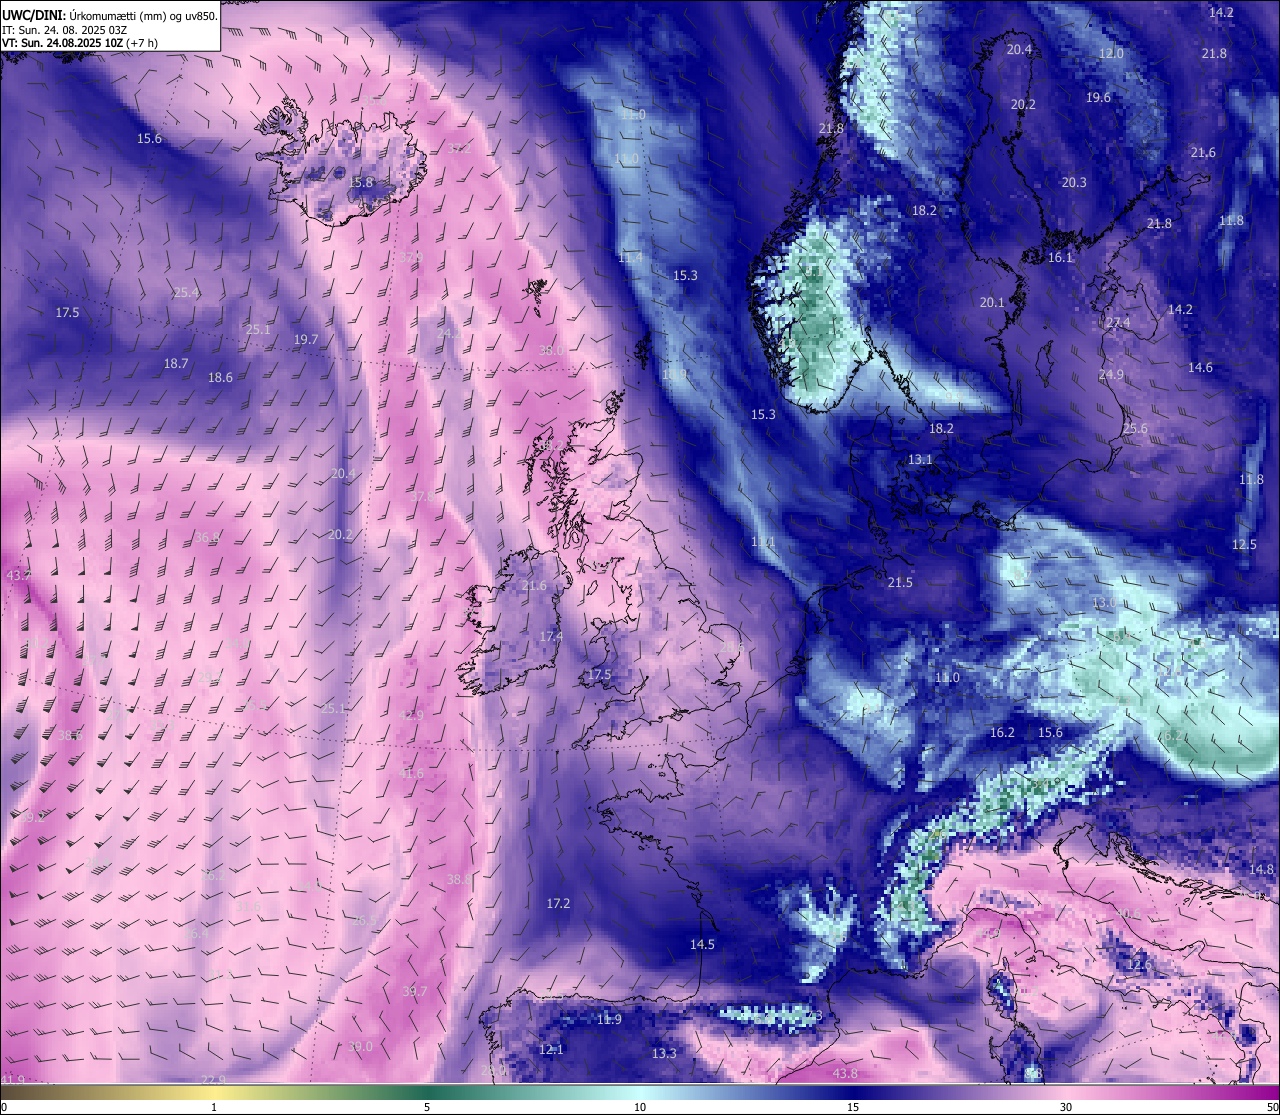Click the 10 tick label on the color scale

[x=640, y=1107]
